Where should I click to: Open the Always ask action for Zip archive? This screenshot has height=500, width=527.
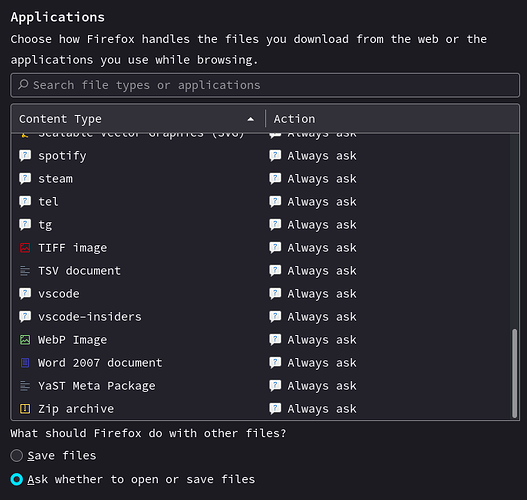313,409
